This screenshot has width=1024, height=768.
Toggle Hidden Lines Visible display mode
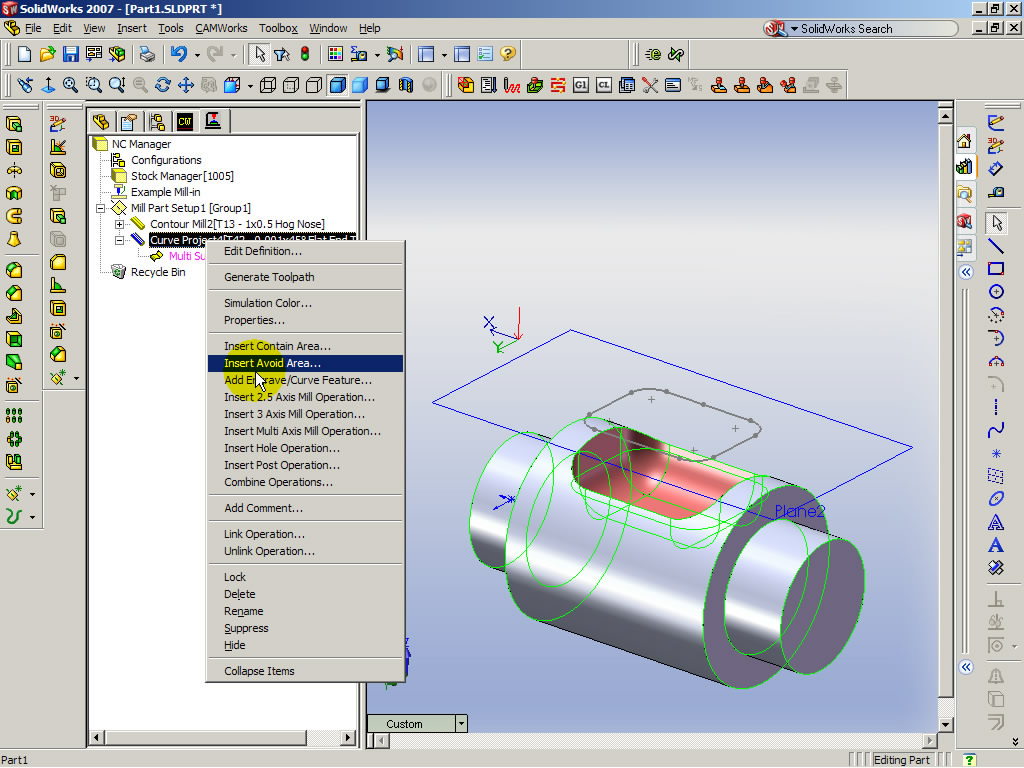(x=291, y=85)
